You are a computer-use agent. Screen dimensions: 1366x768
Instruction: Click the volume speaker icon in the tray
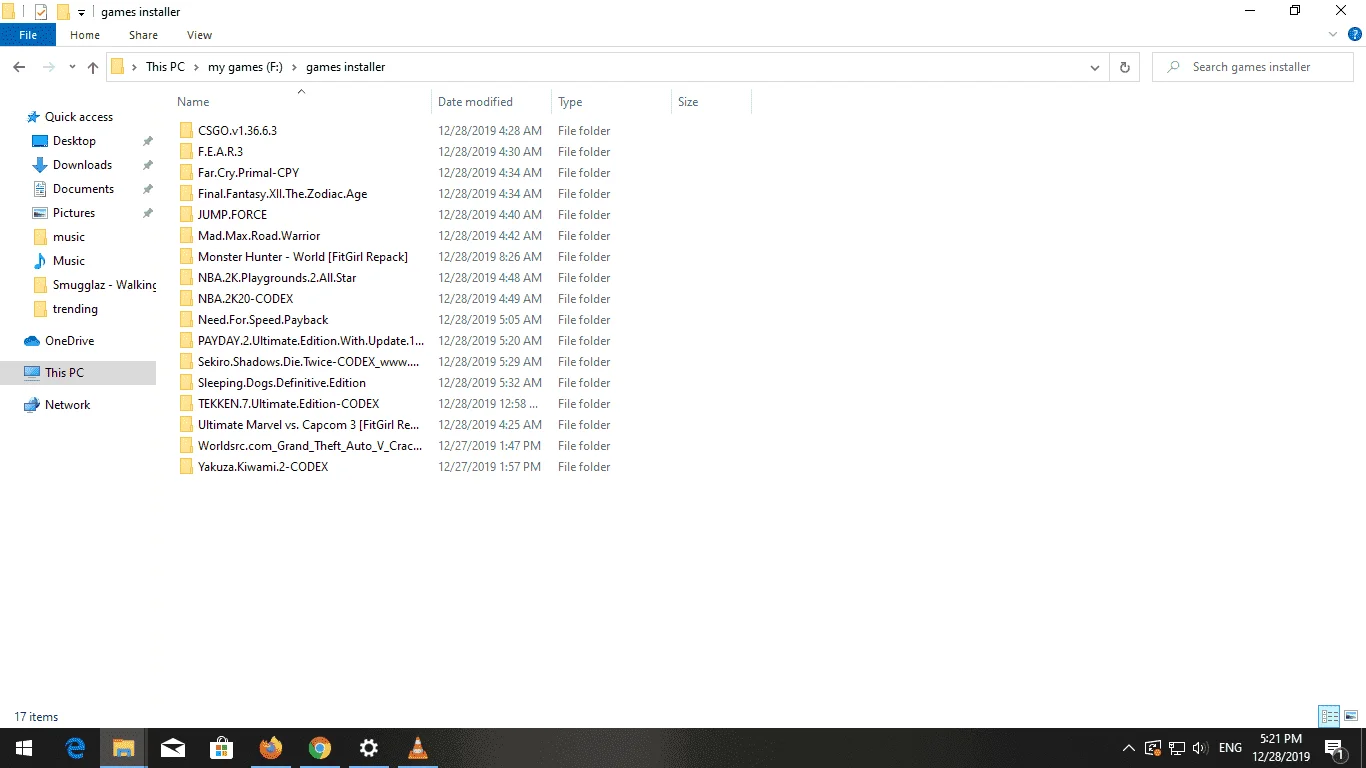[x=1201, y=748]
